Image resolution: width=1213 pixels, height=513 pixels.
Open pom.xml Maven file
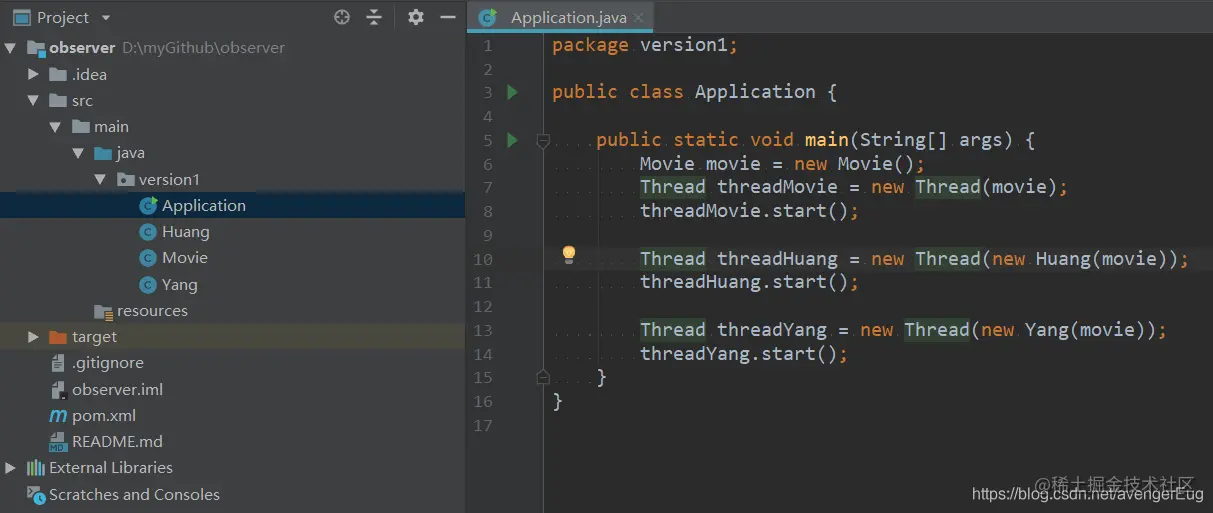(104, 416)
